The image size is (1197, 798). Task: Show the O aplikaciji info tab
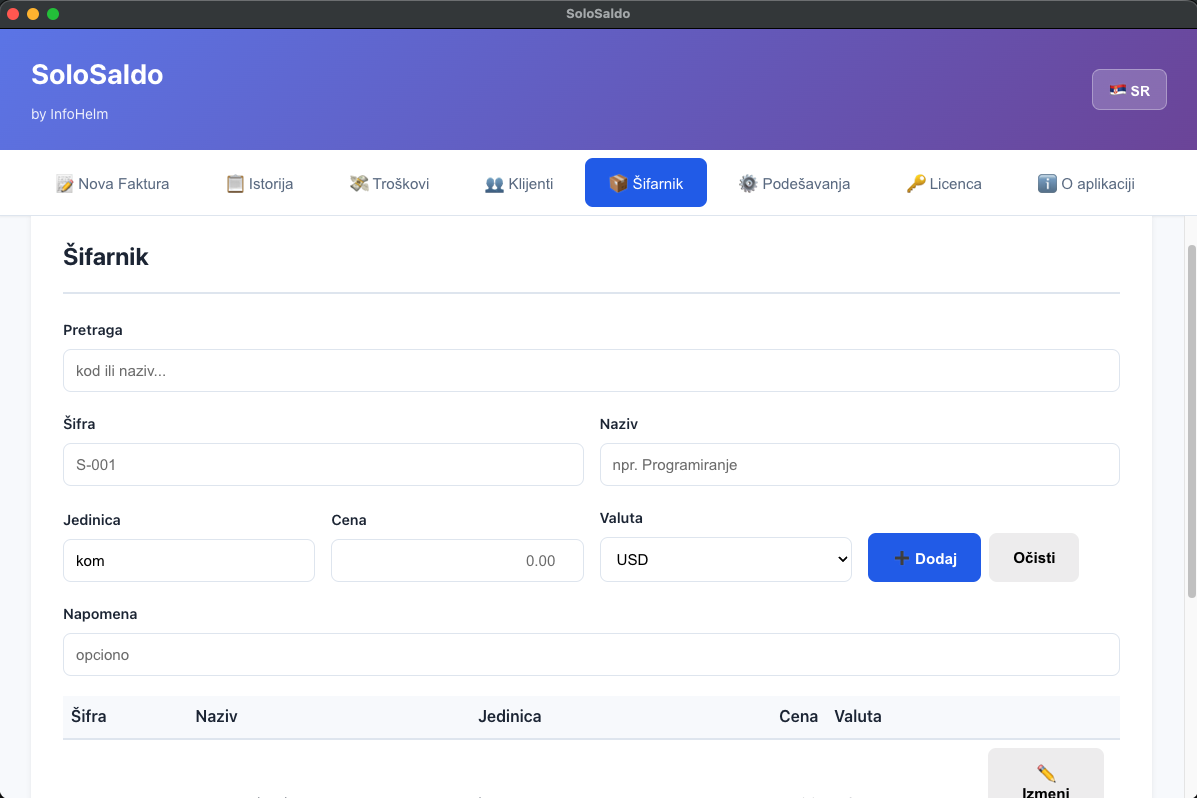[1086, 183]
